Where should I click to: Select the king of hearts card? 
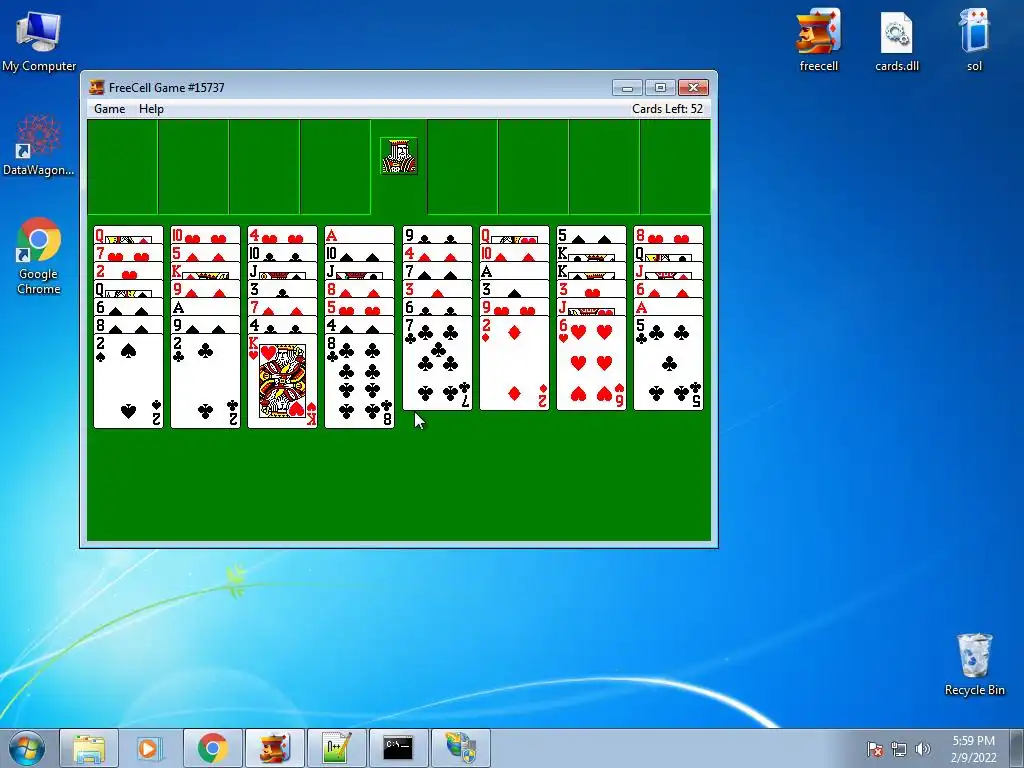(282, 381)
